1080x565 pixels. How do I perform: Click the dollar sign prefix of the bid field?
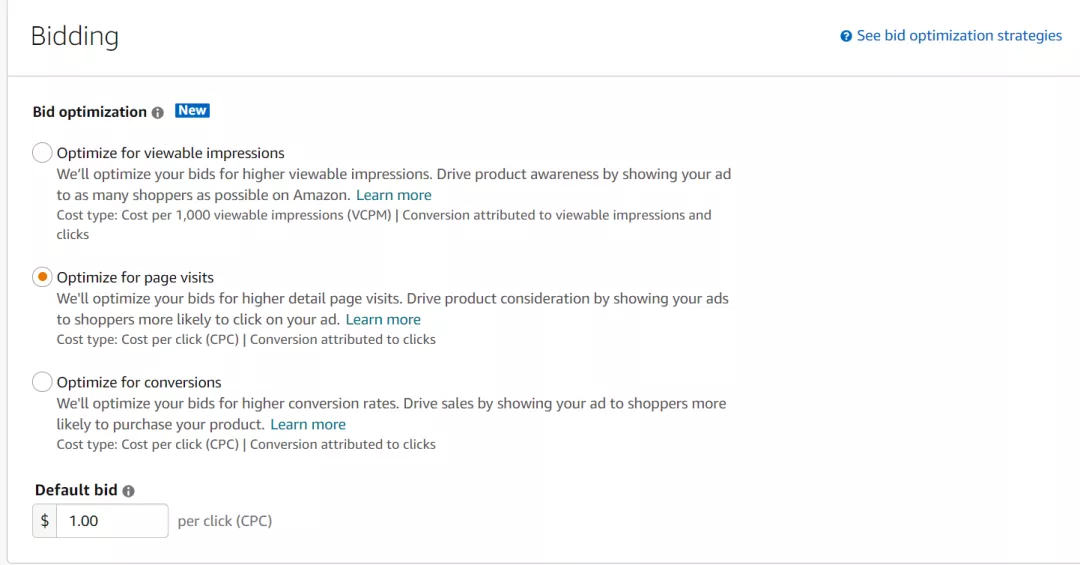point(45,521)
